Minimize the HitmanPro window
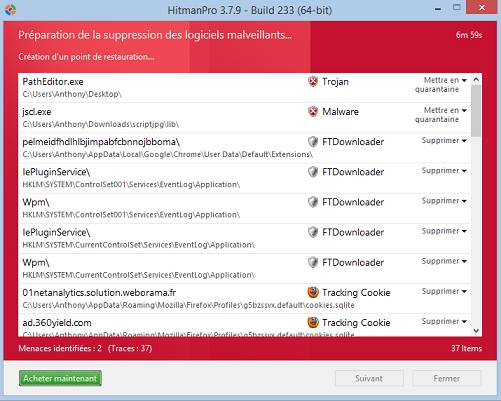 438,9
